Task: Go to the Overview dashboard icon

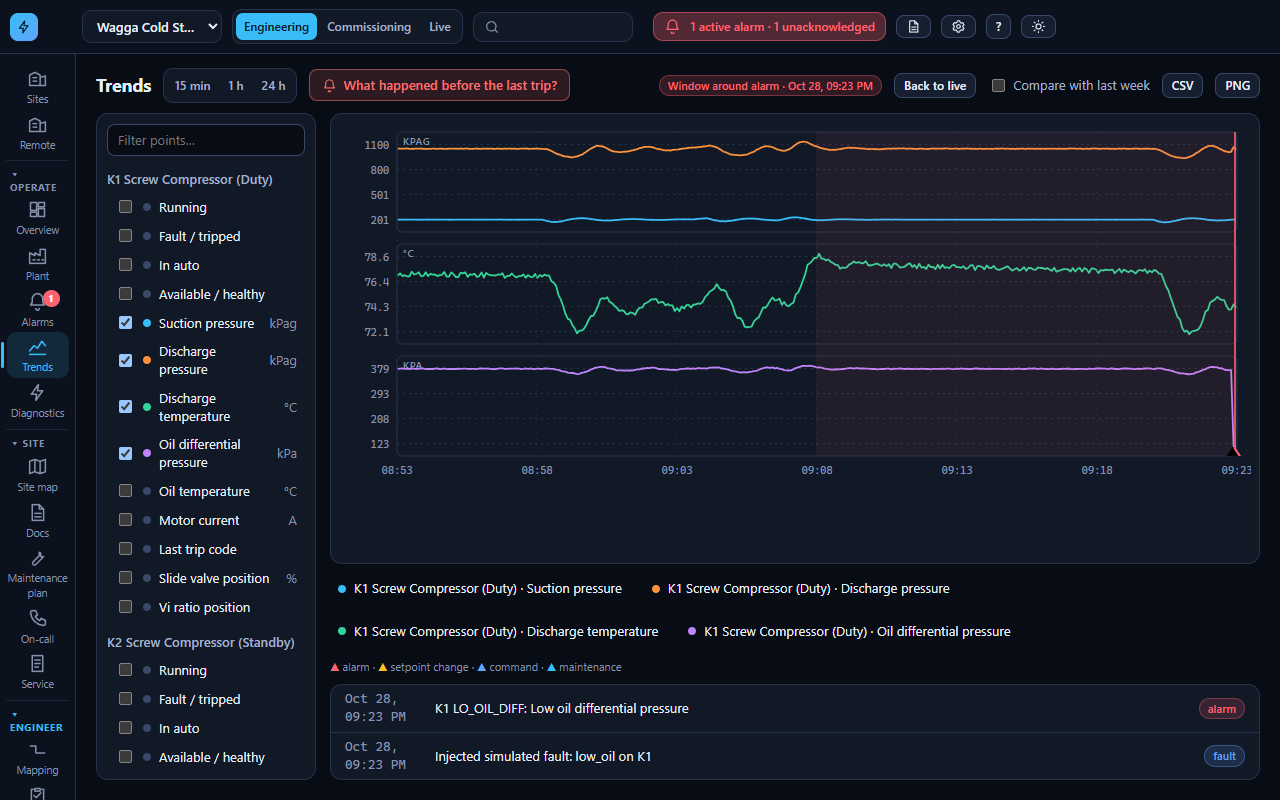Action: [37, 218]
